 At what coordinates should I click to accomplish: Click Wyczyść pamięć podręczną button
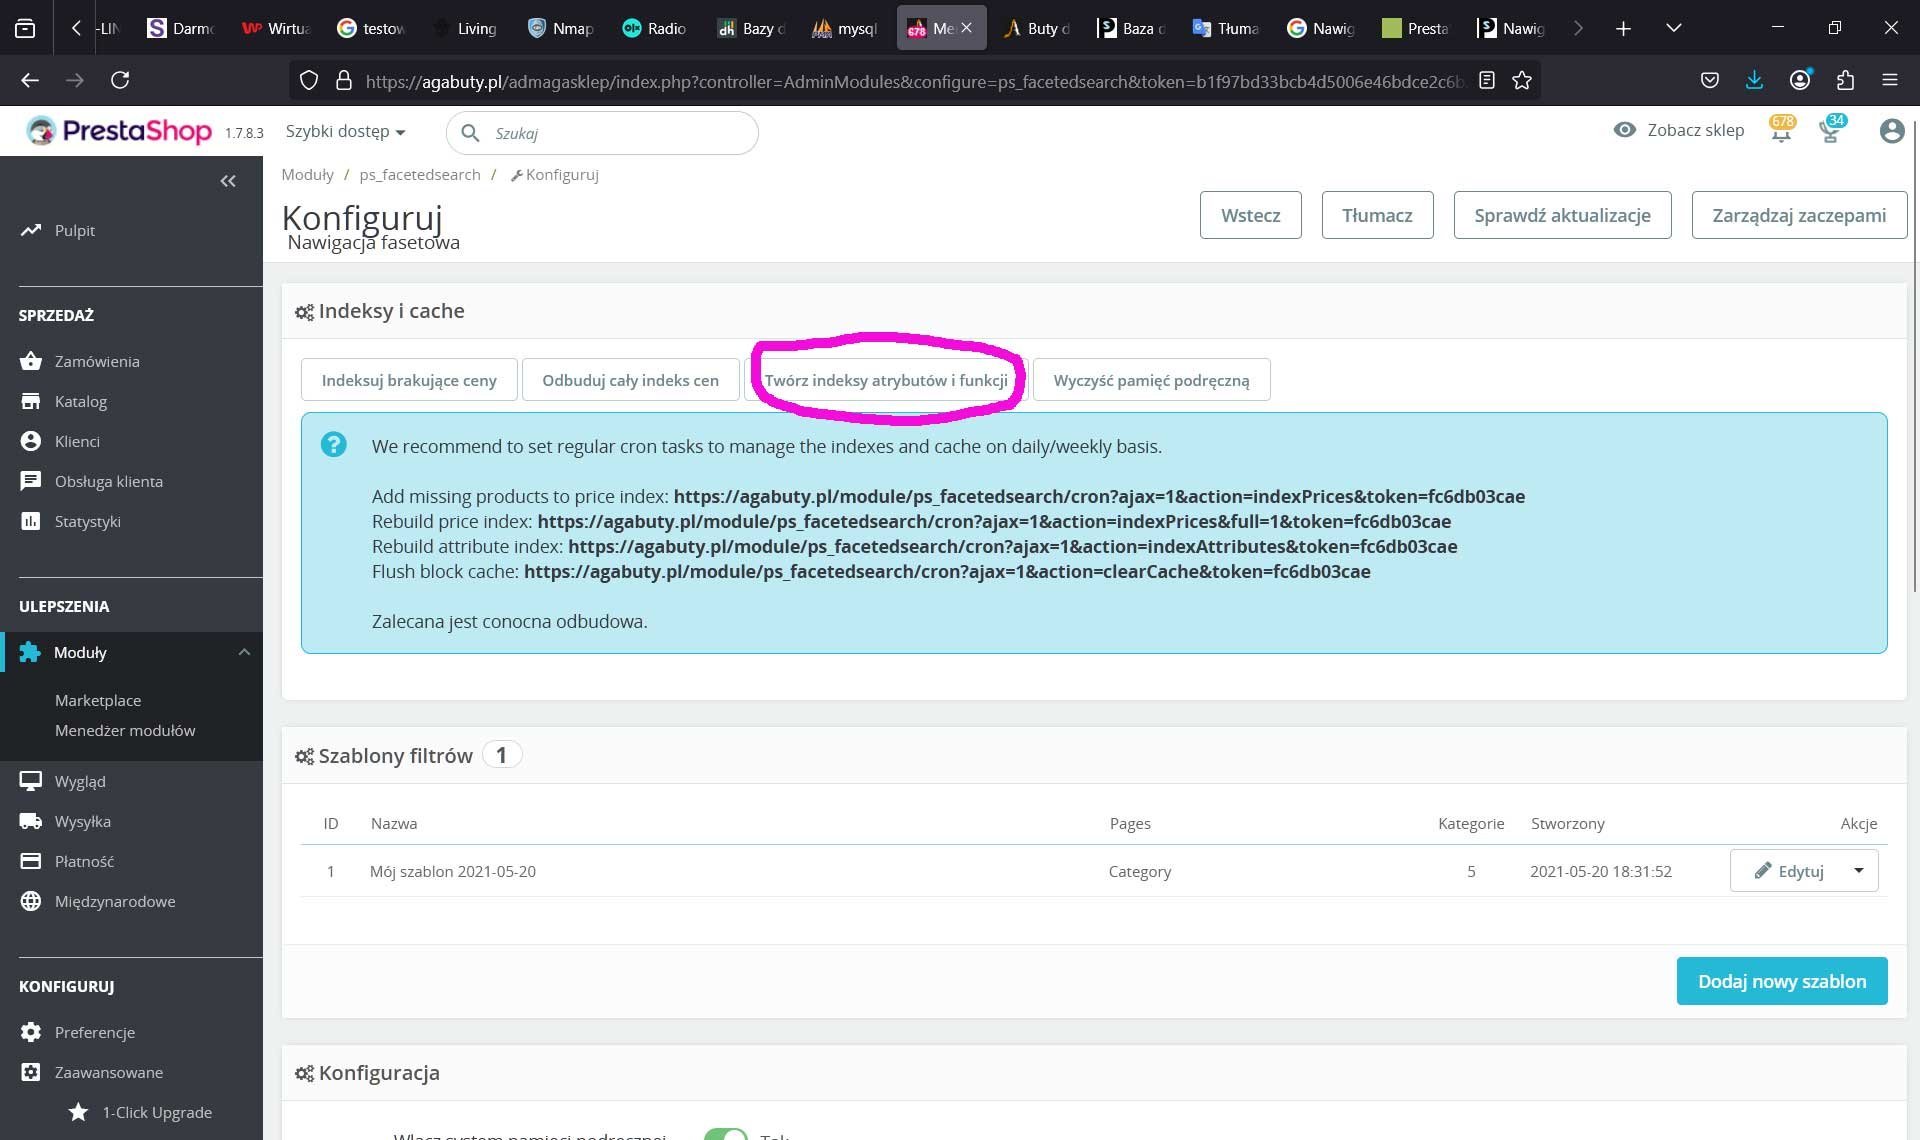click(1151, 380)
